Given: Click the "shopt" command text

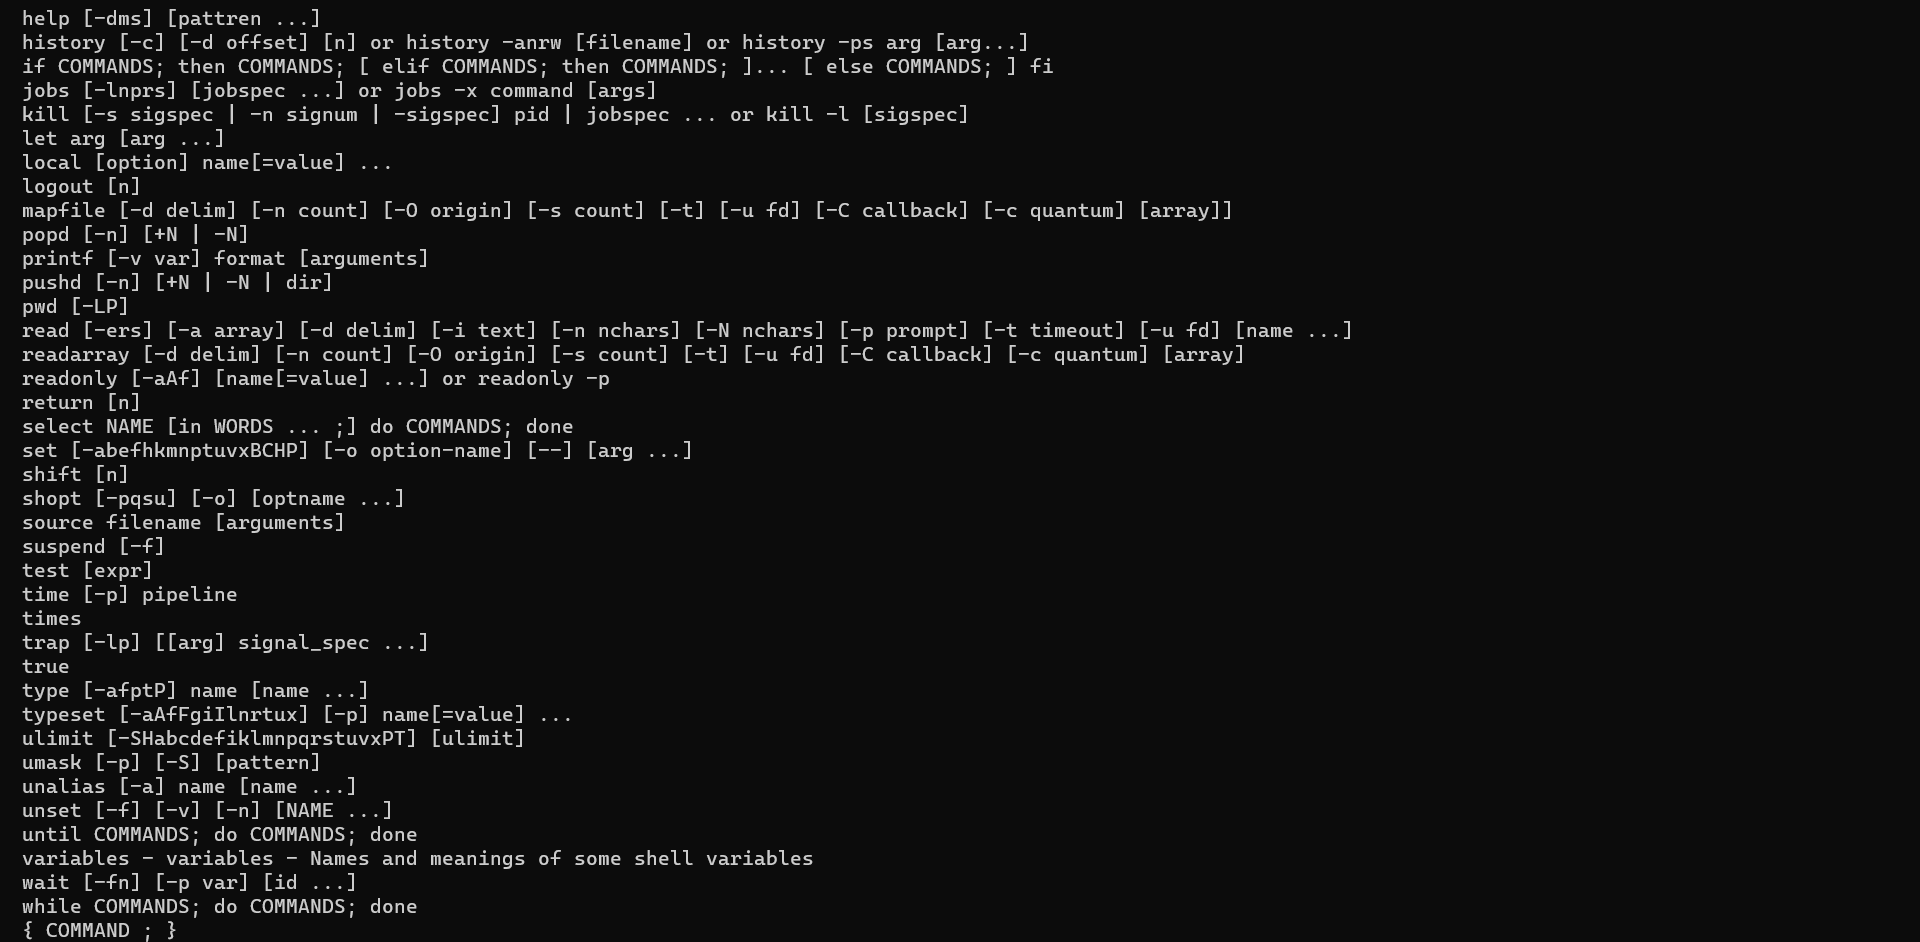Looking at the screenshot, I should point(51,499).
